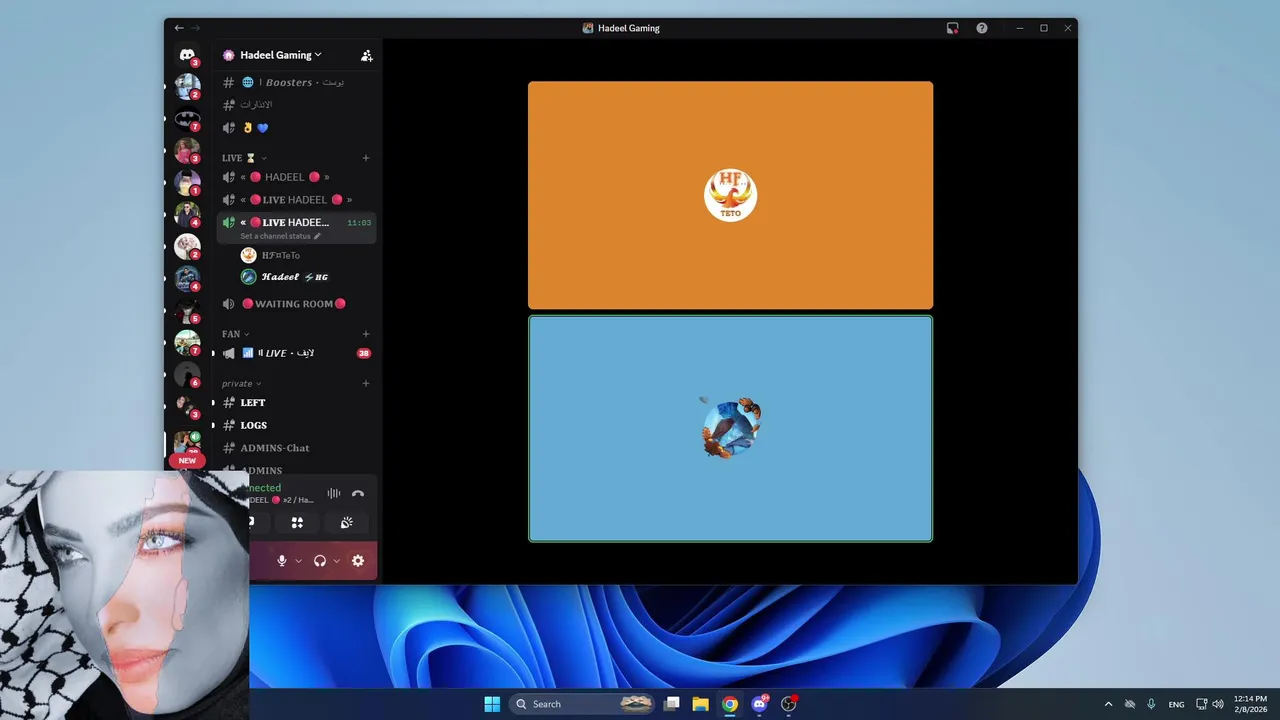
Task: Open the LIVE لايف announcement channel
Action: click(x=296, y=353)
